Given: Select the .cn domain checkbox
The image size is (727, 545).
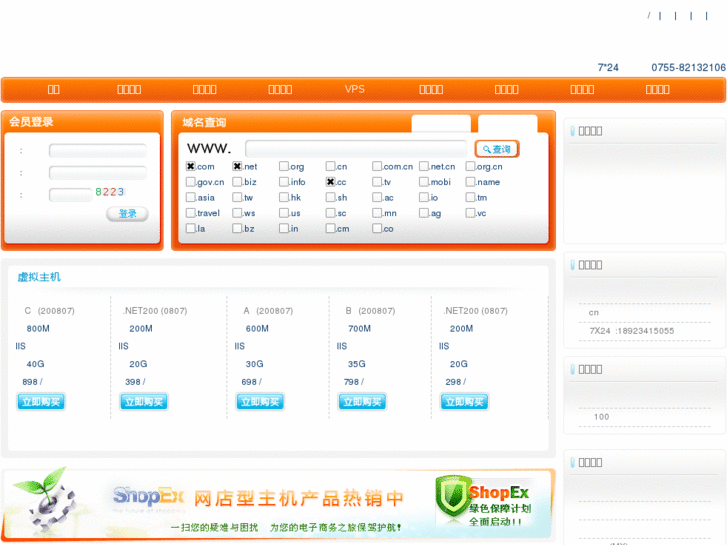Looking at the screenshot, I should coord(330,166).
